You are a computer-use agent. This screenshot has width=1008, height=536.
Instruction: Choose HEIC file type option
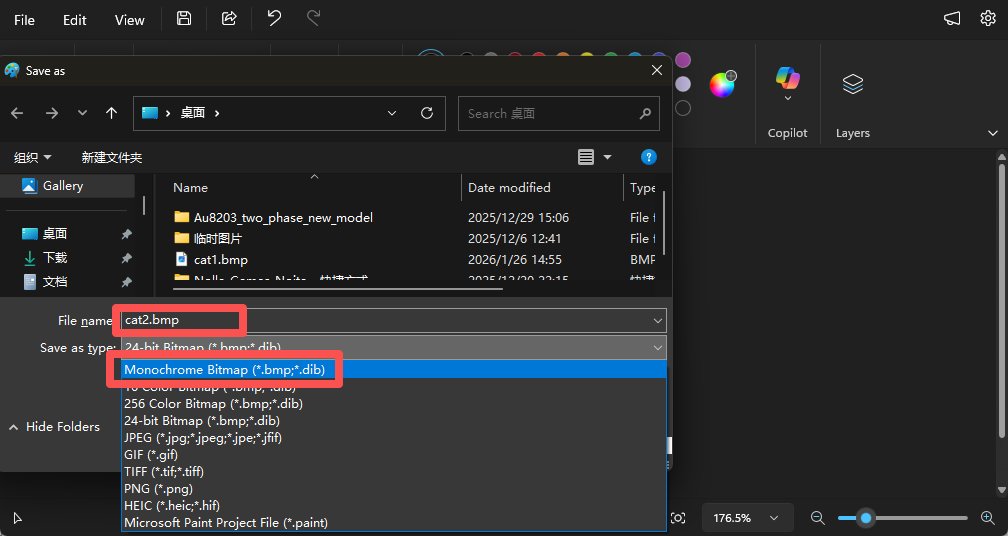[394, 506]
